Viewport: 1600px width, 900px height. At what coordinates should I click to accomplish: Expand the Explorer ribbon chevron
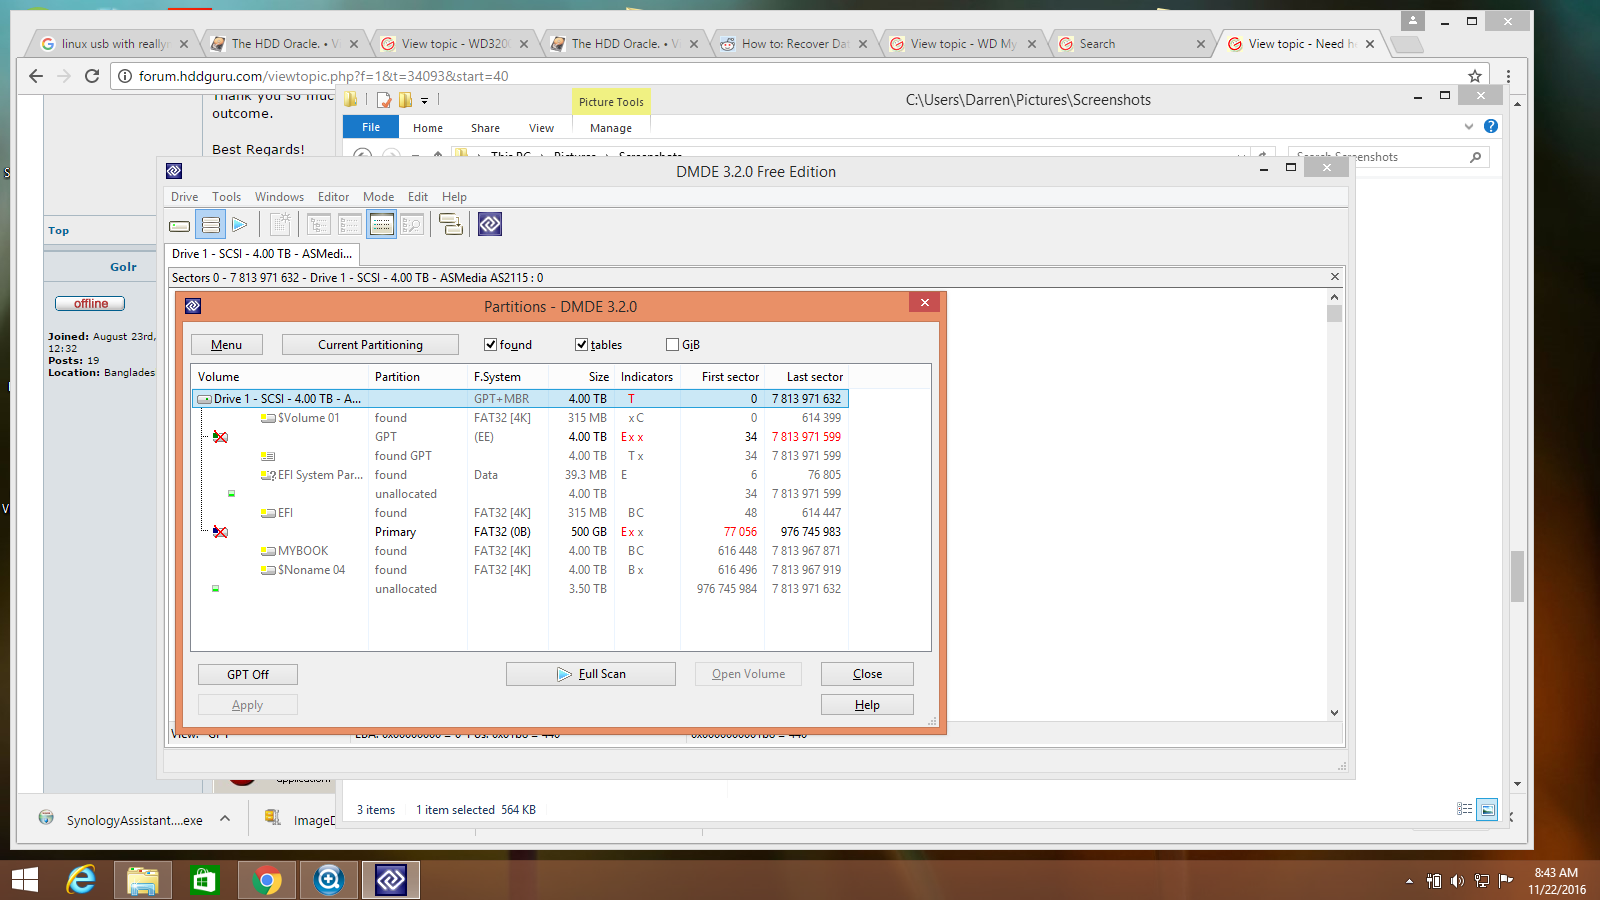1468,127
